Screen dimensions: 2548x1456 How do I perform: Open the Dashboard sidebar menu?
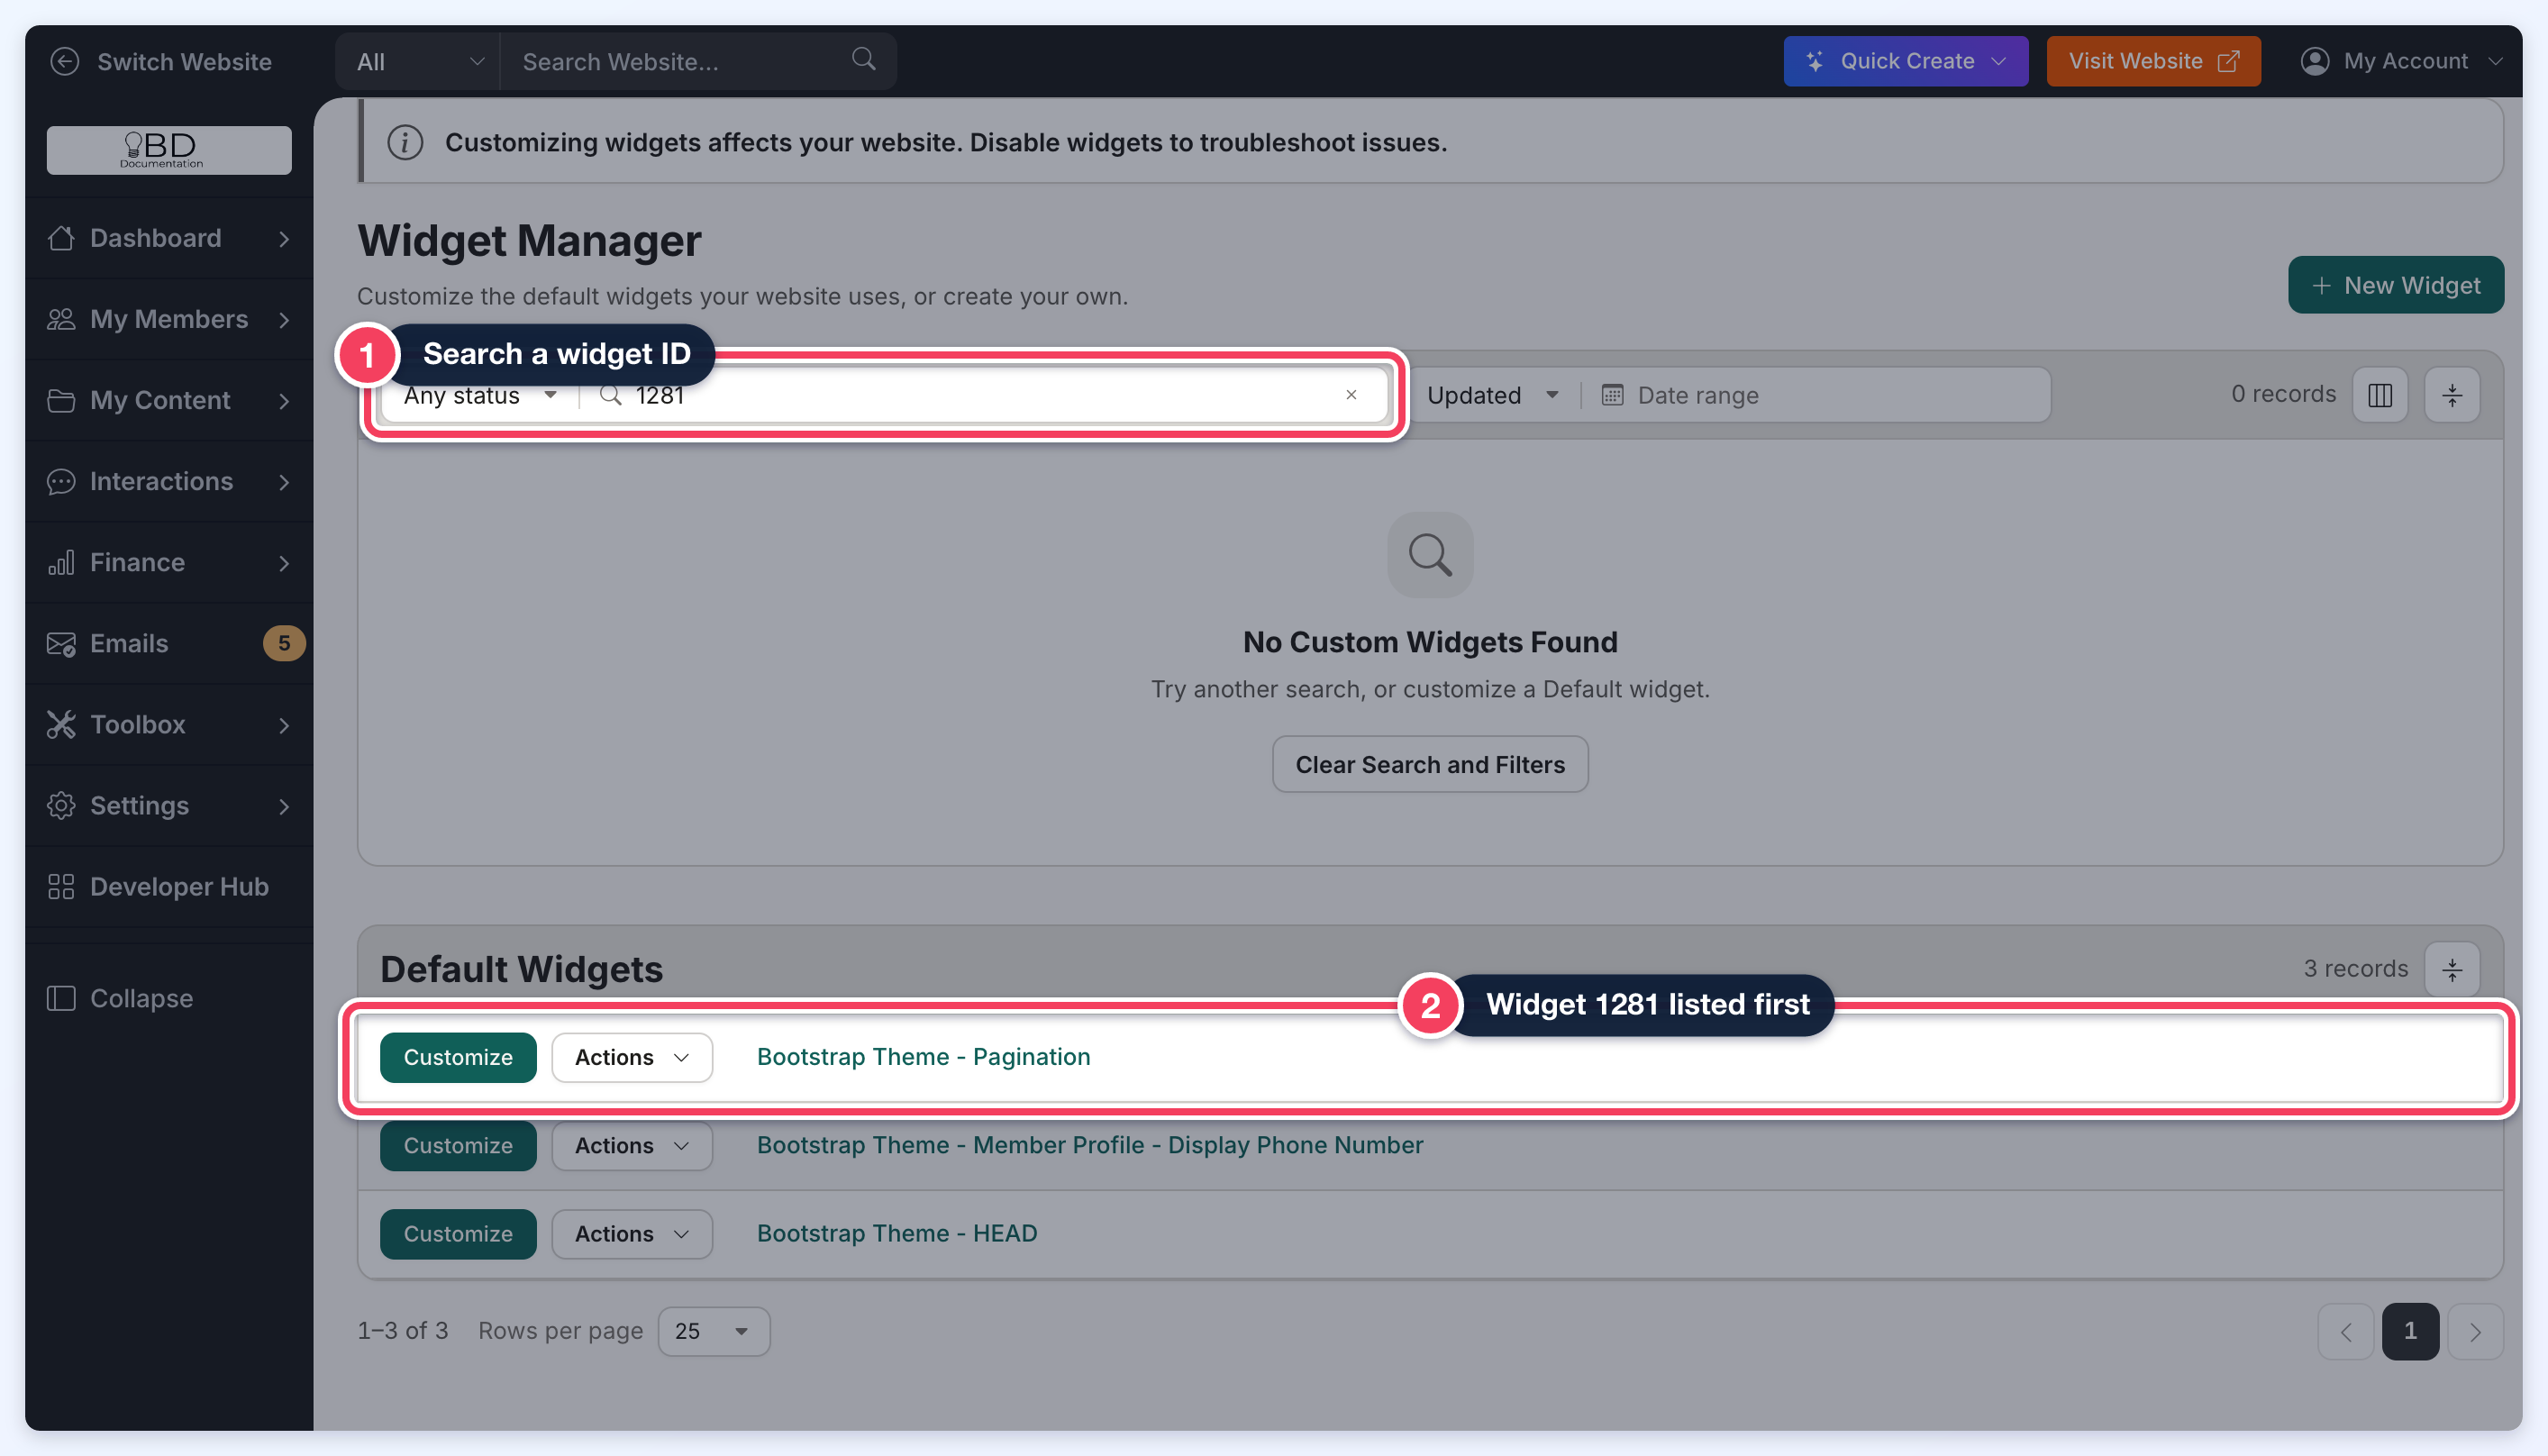click(170, 238)
